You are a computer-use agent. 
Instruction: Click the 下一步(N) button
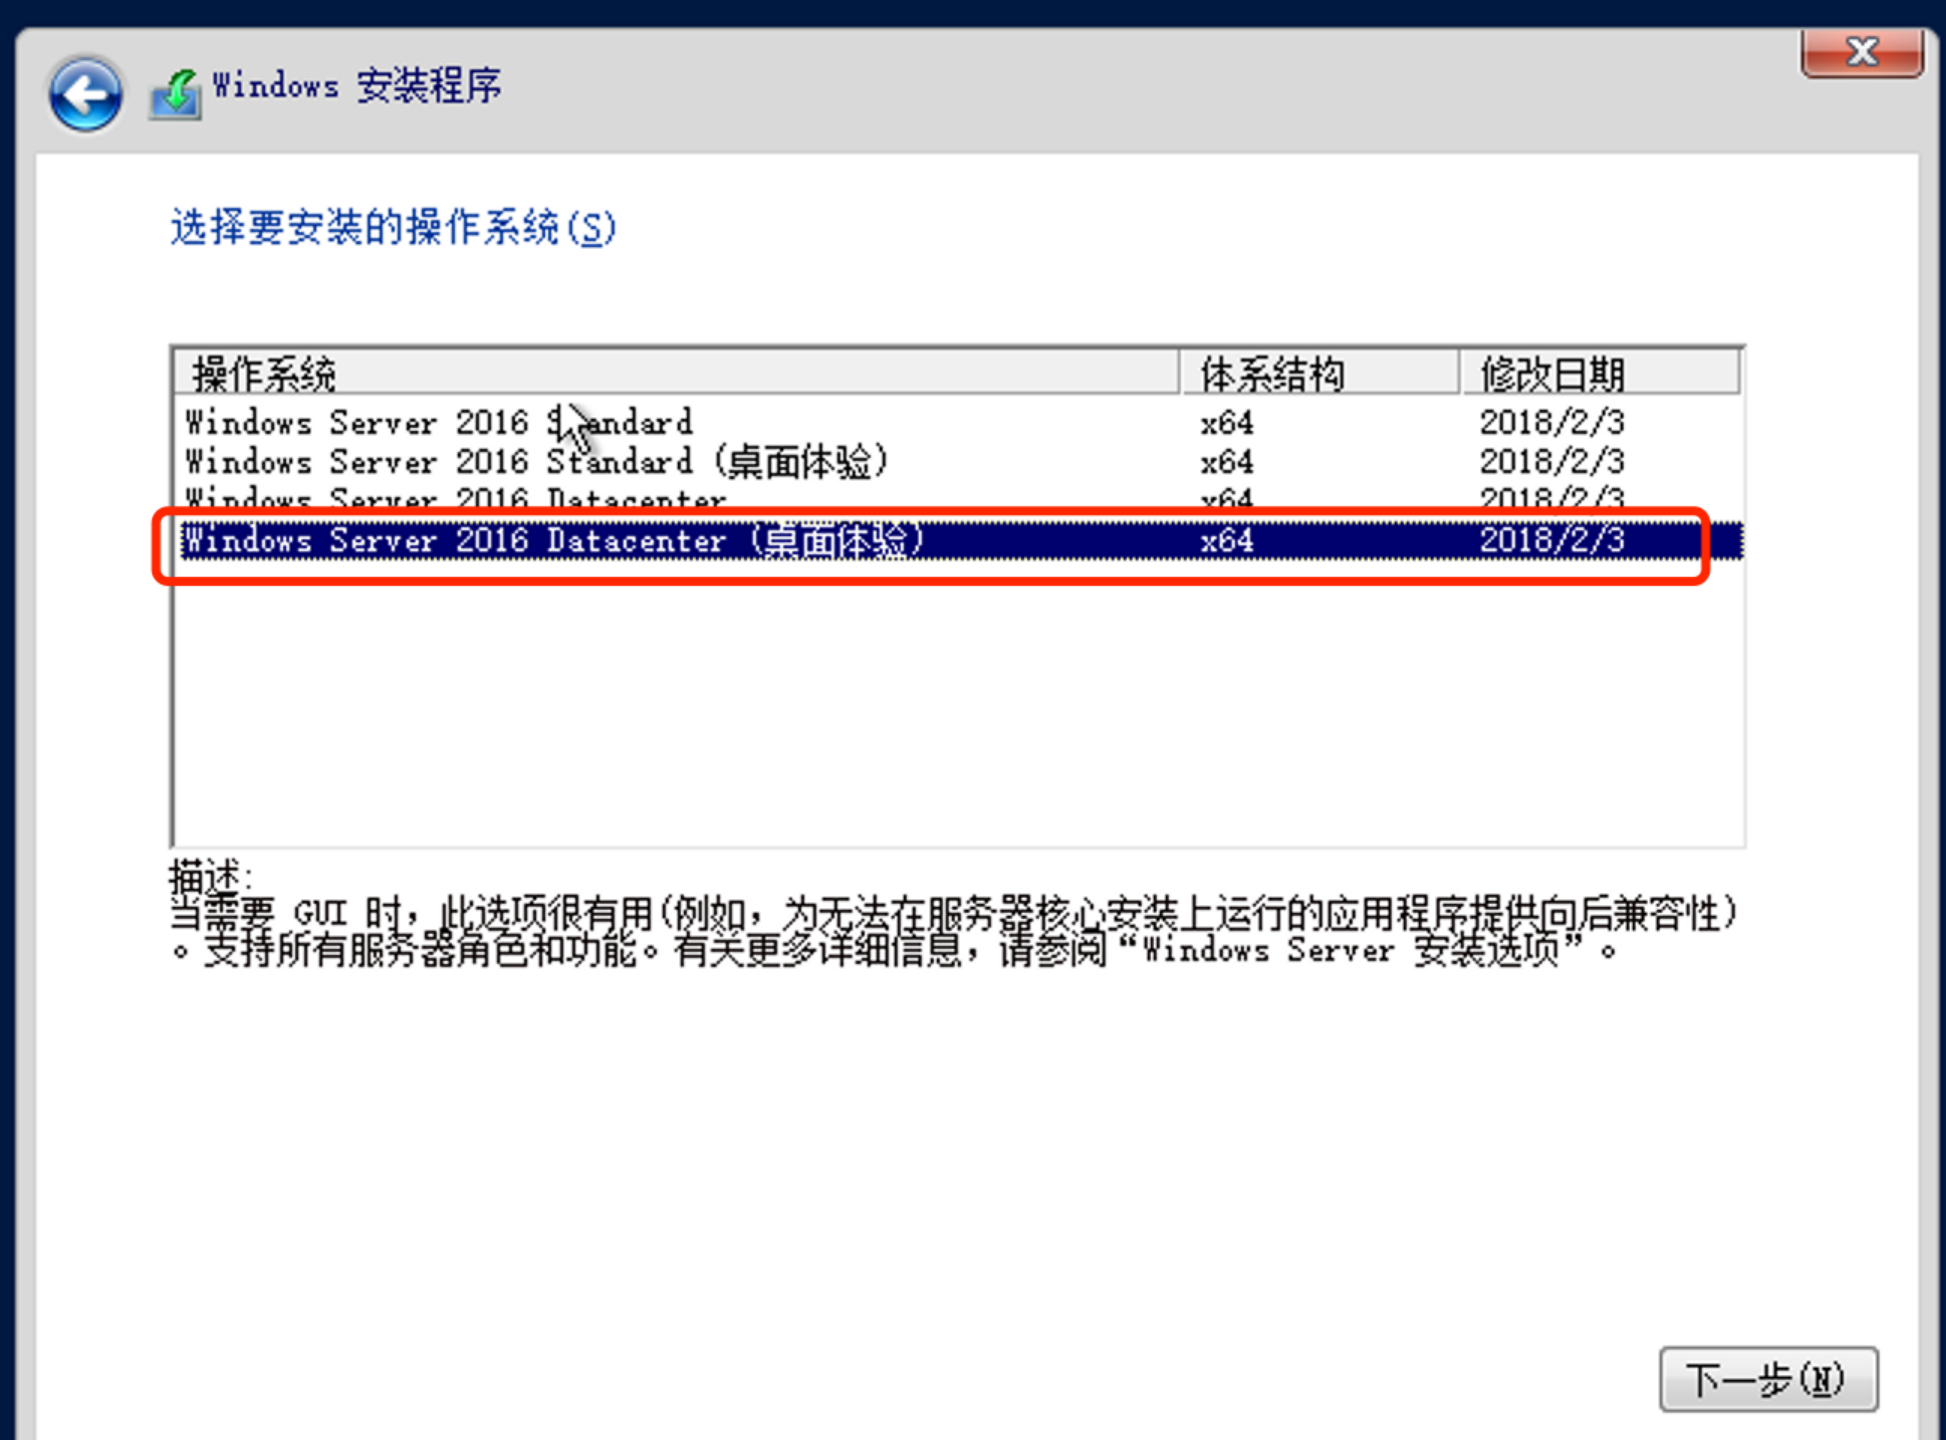pyautogui.click(x=1768, y=1379)
